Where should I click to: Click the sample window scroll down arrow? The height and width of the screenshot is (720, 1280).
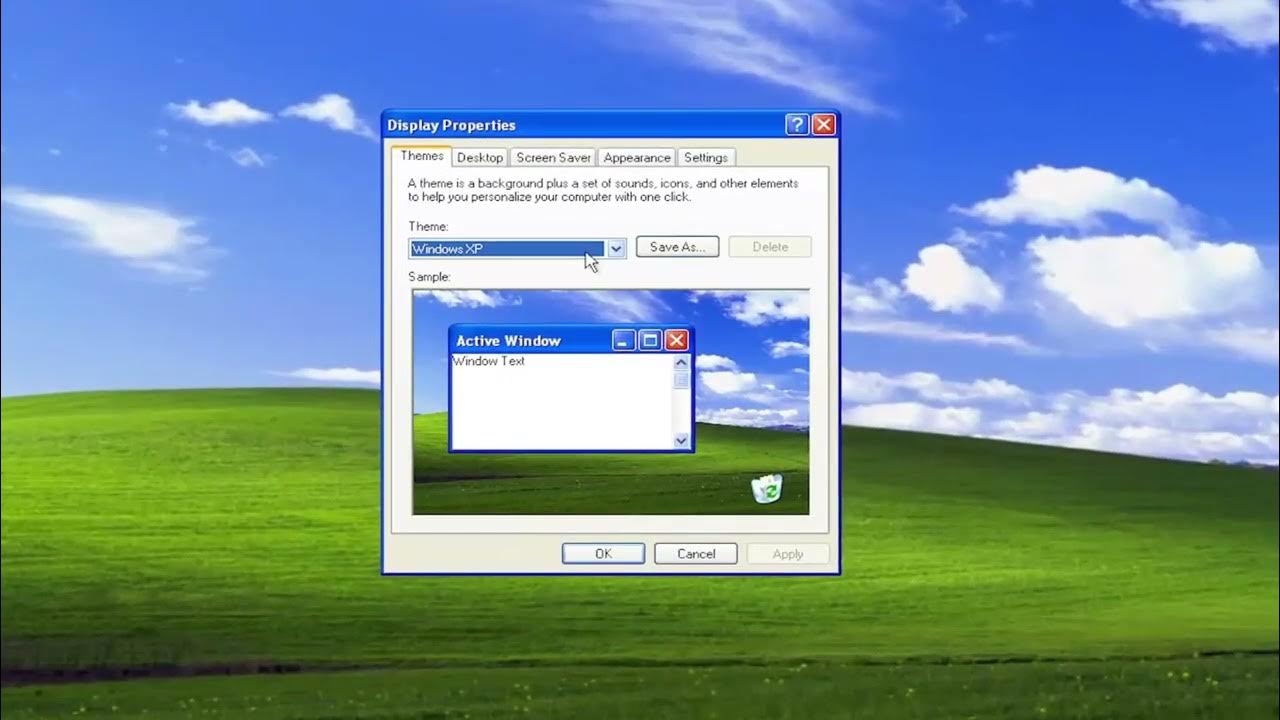pos(681,440)
